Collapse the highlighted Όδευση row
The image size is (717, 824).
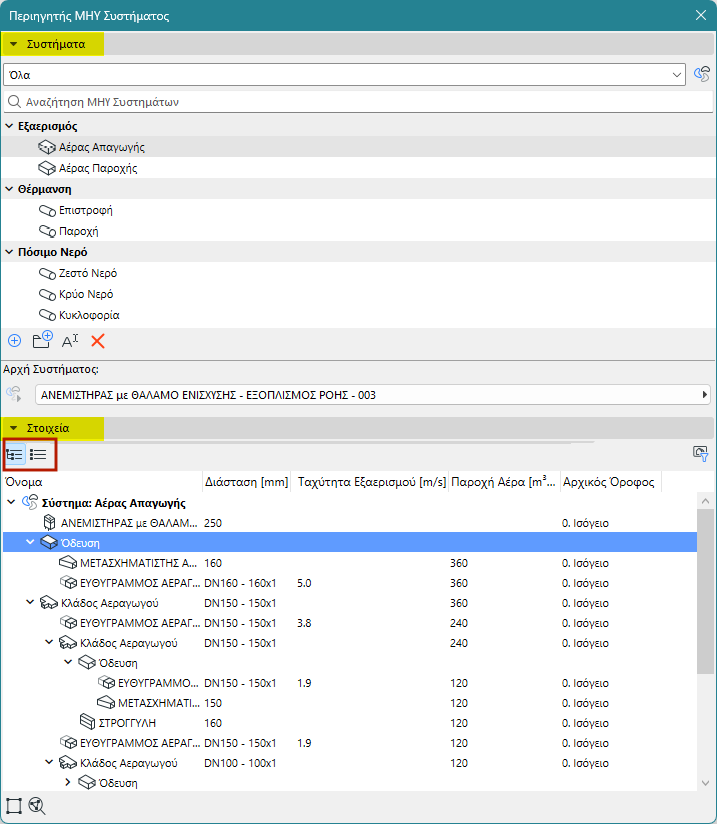click(x=30, y=542)
